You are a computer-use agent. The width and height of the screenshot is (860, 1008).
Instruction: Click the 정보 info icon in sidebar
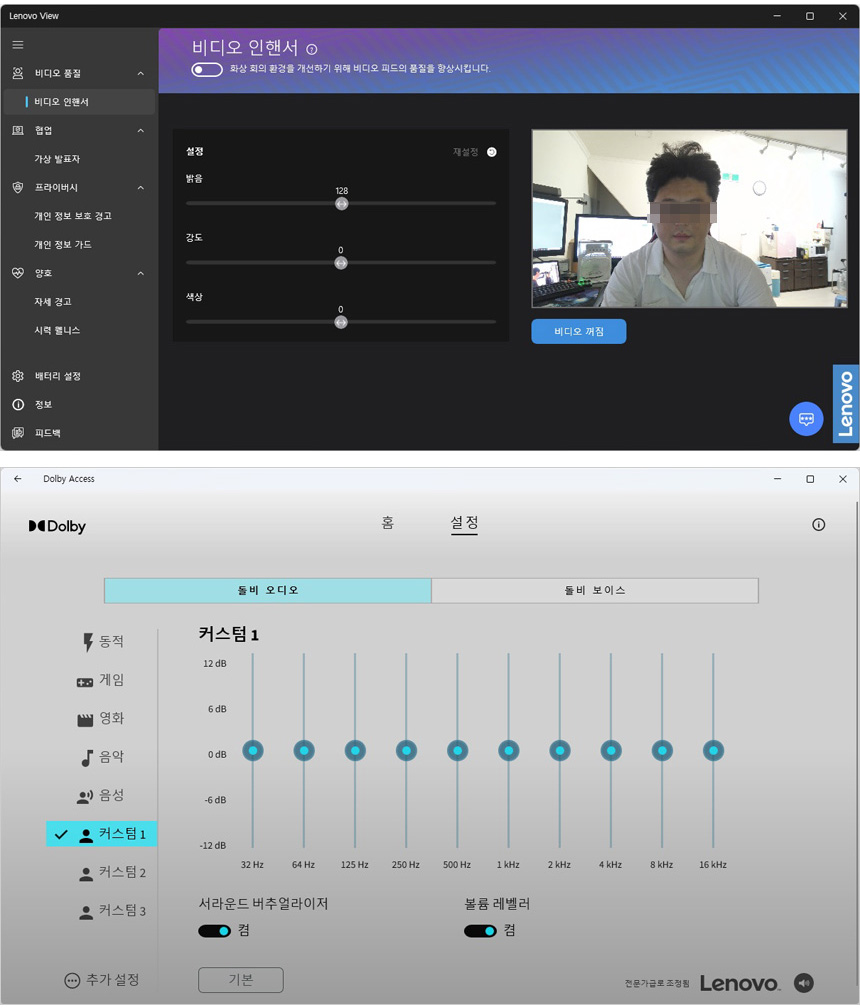click(x=18, y=404)
